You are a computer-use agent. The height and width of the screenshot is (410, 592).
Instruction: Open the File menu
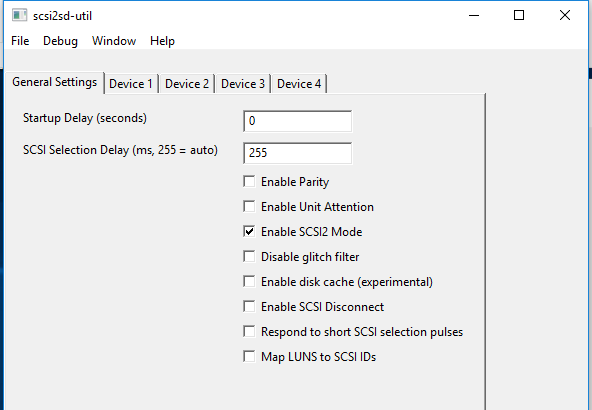(20, 41)
